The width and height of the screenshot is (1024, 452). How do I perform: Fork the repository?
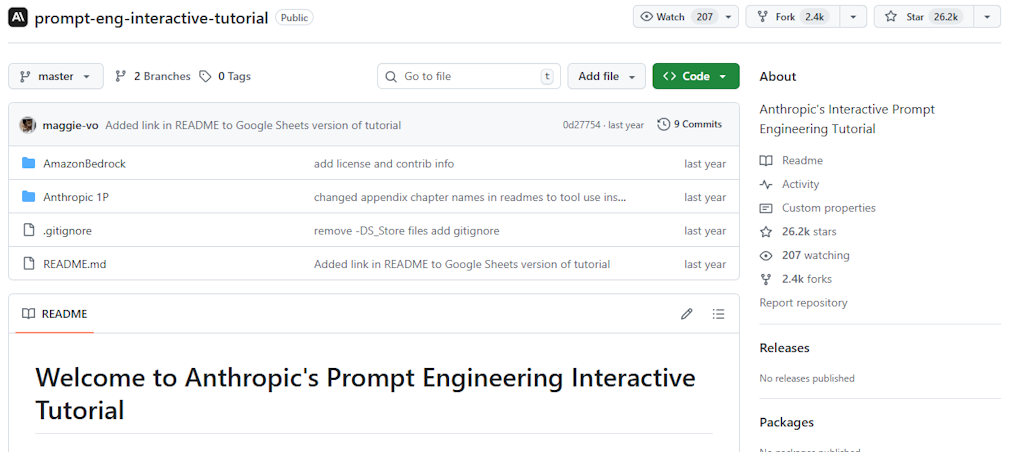[791, 17]
